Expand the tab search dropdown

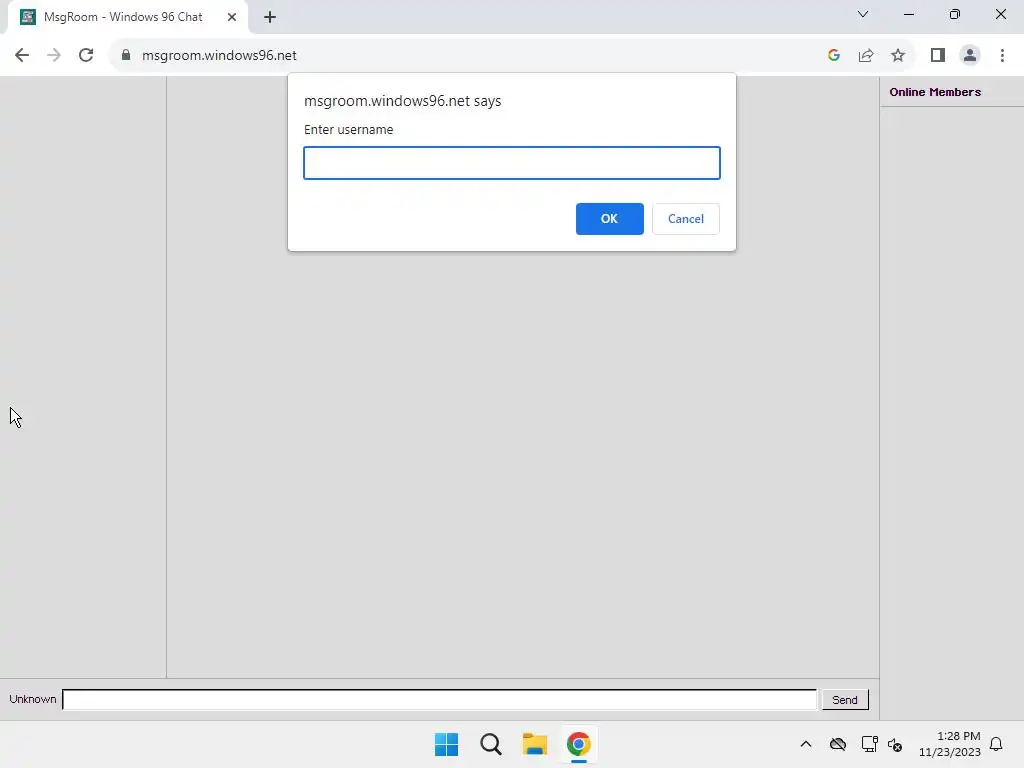(863, 14)
